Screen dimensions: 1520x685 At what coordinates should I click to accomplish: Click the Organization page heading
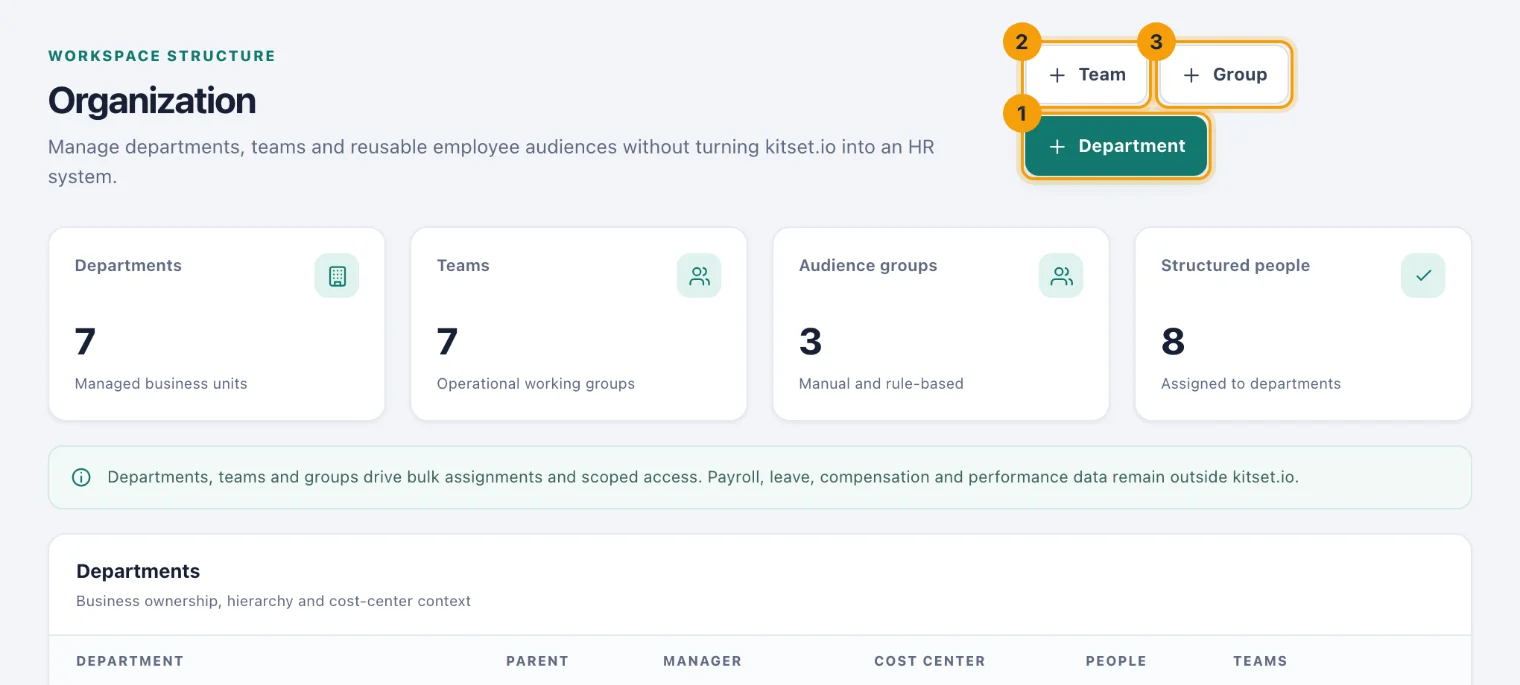click(x=152, y=101)
